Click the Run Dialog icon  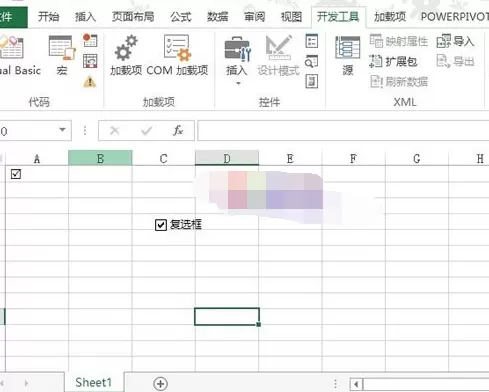point(312,82)
